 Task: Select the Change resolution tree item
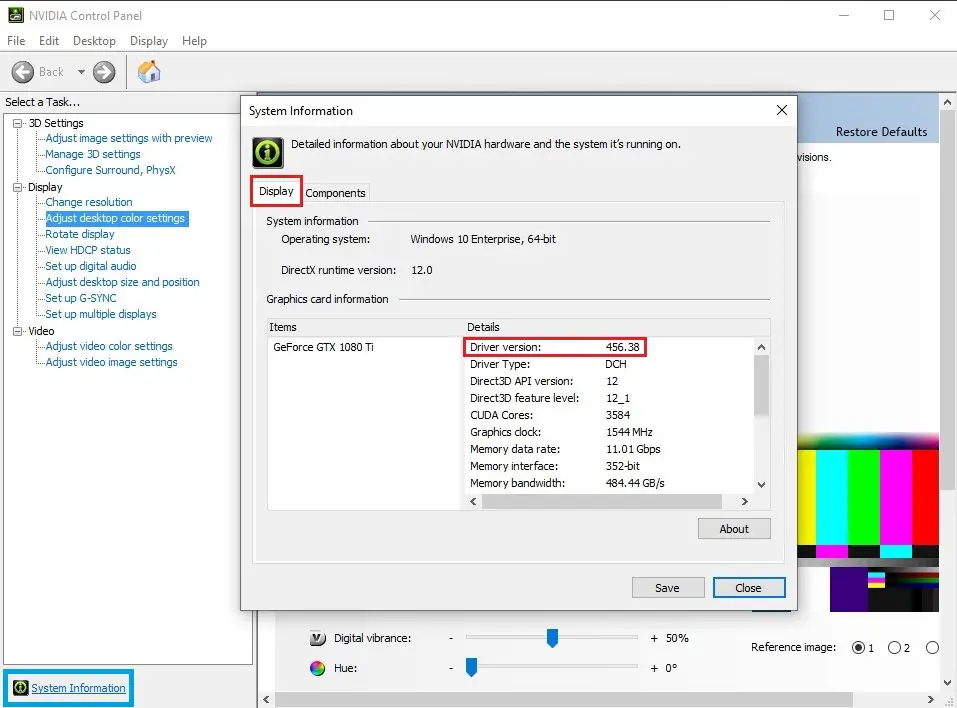pos(89,202)
